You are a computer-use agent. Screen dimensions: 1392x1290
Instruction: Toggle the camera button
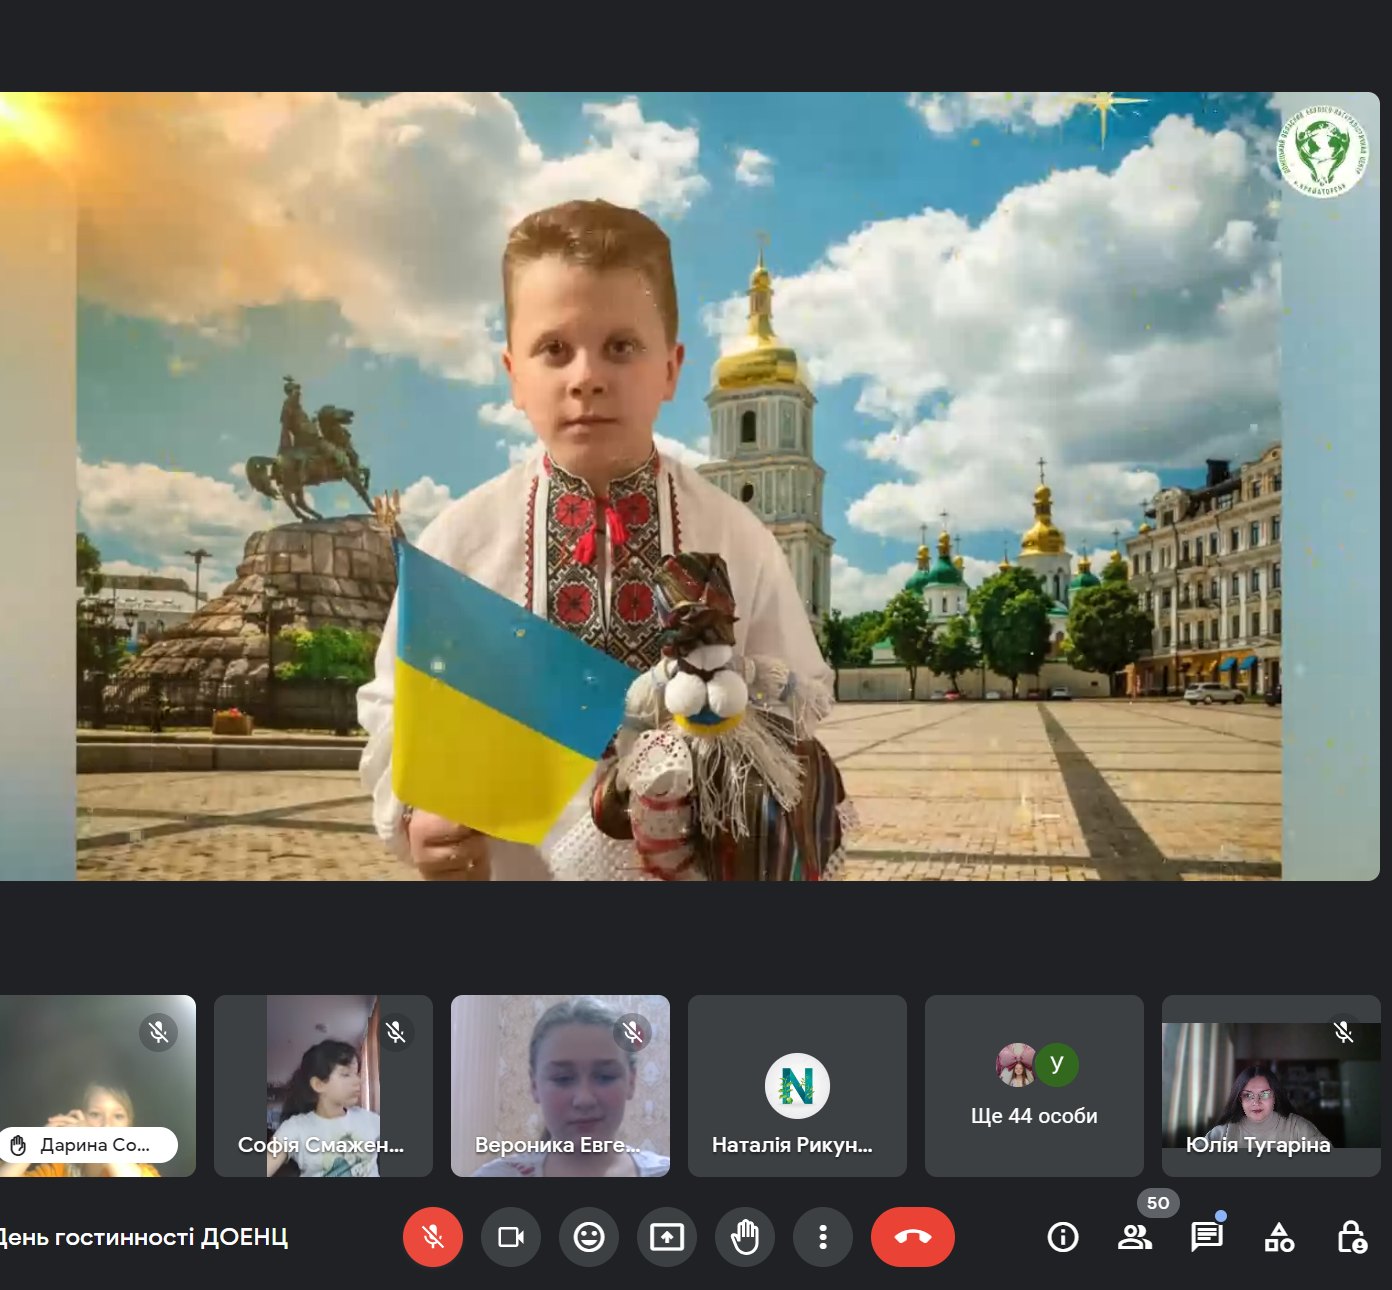point(511,1237)
